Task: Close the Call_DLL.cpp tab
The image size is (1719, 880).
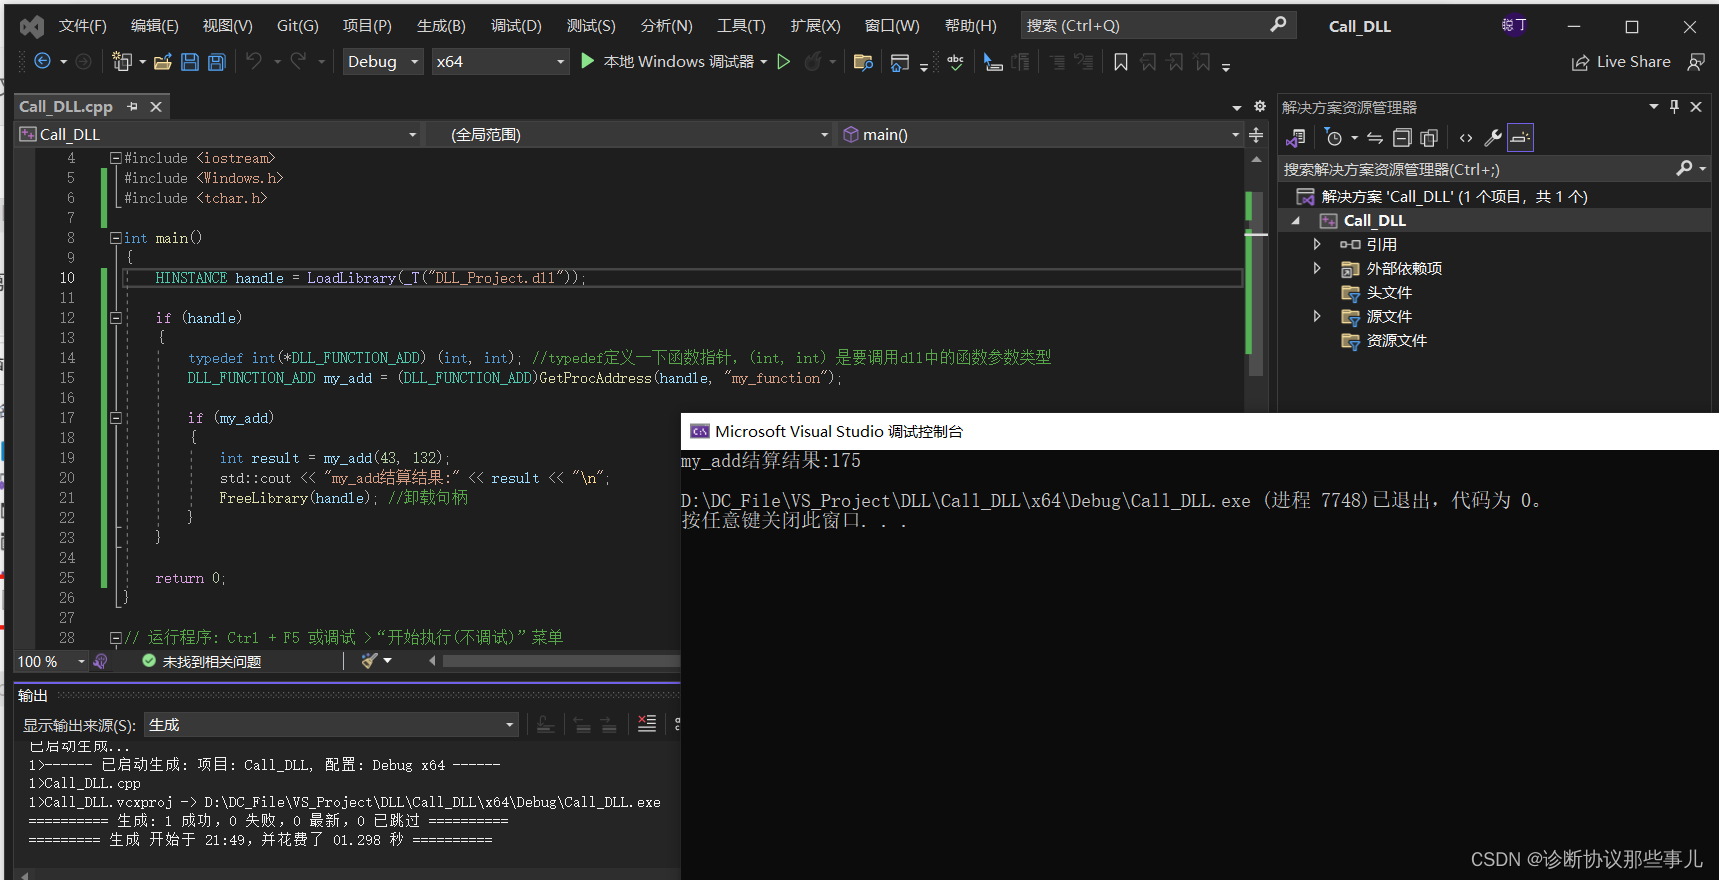Action: [156, 106]
